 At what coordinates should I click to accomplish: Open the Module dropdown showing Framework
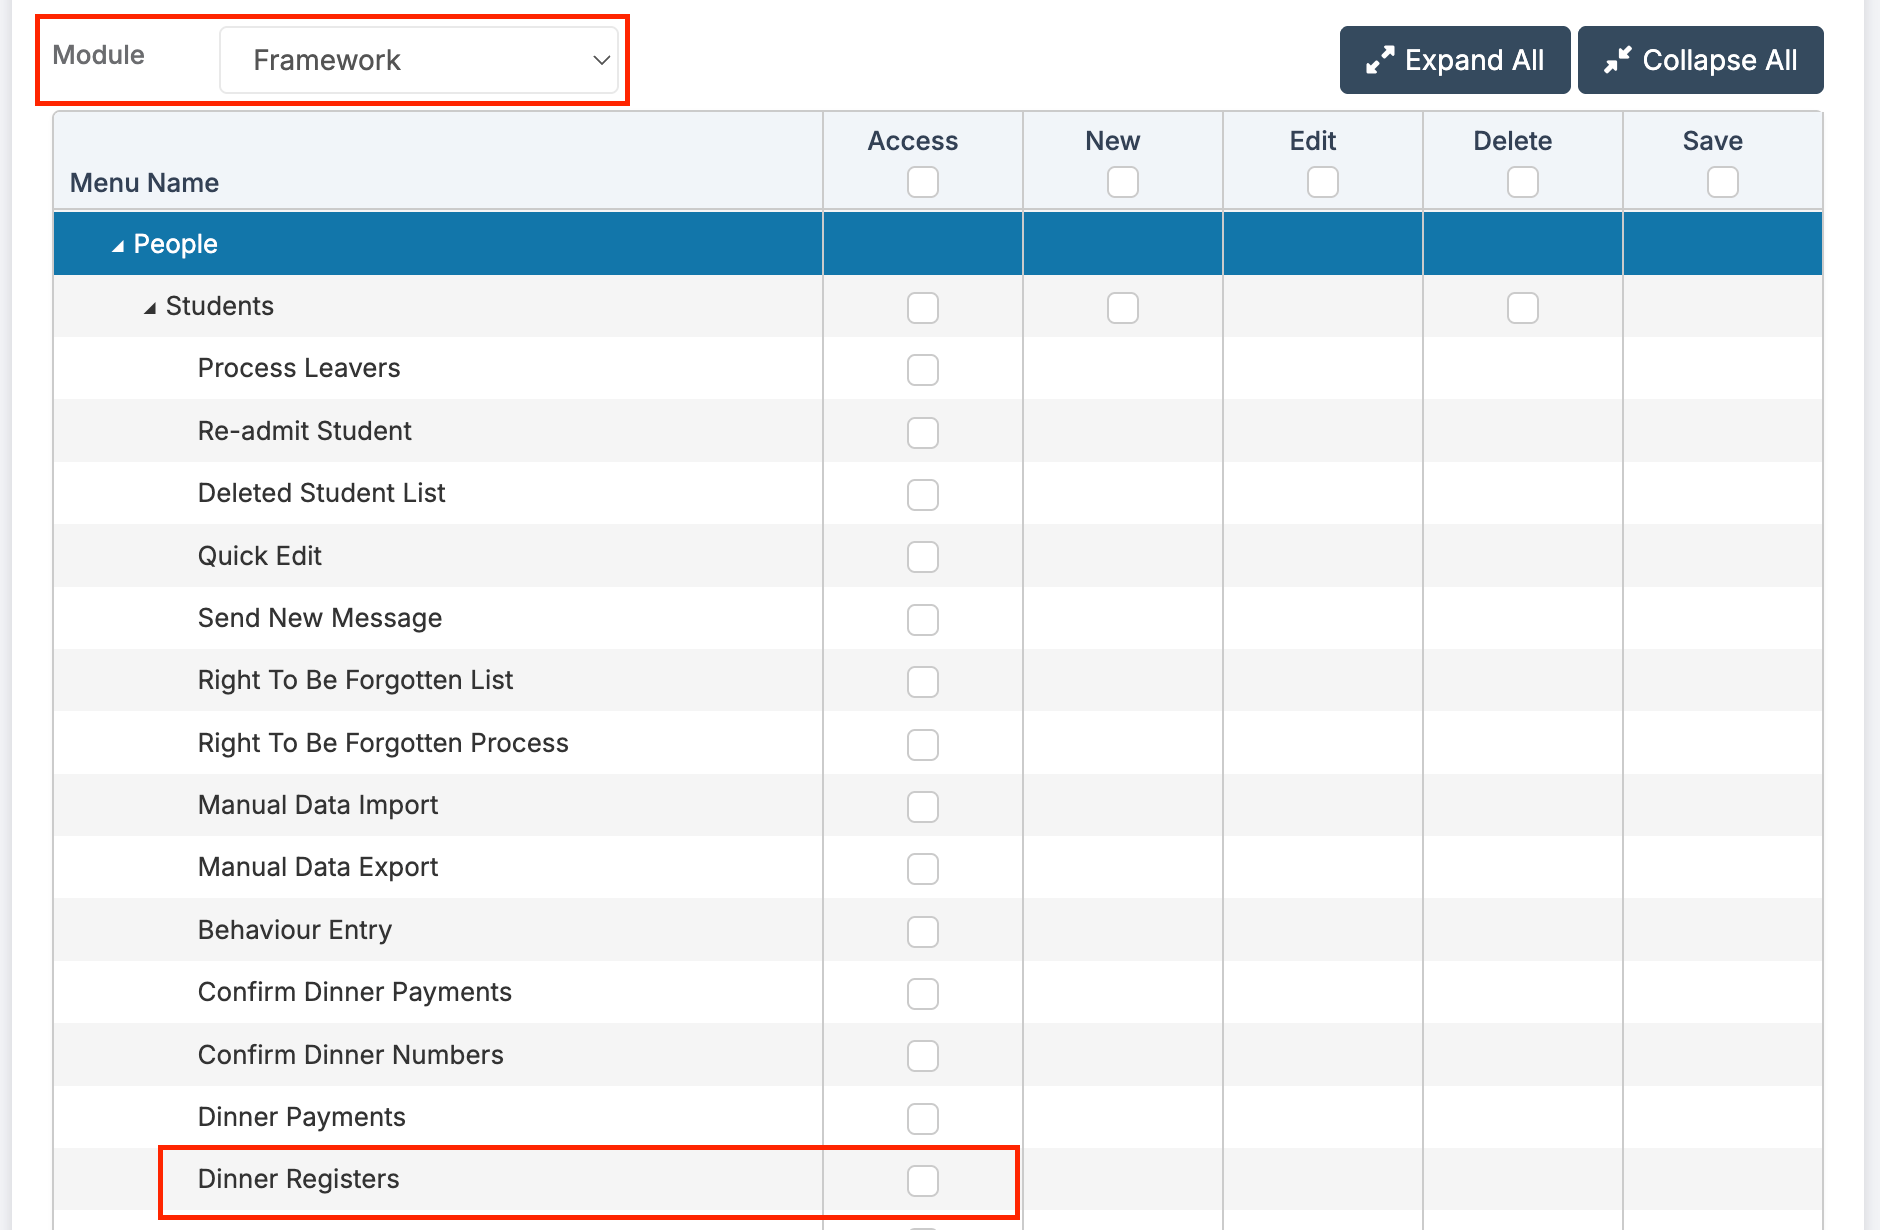point(419,60)
